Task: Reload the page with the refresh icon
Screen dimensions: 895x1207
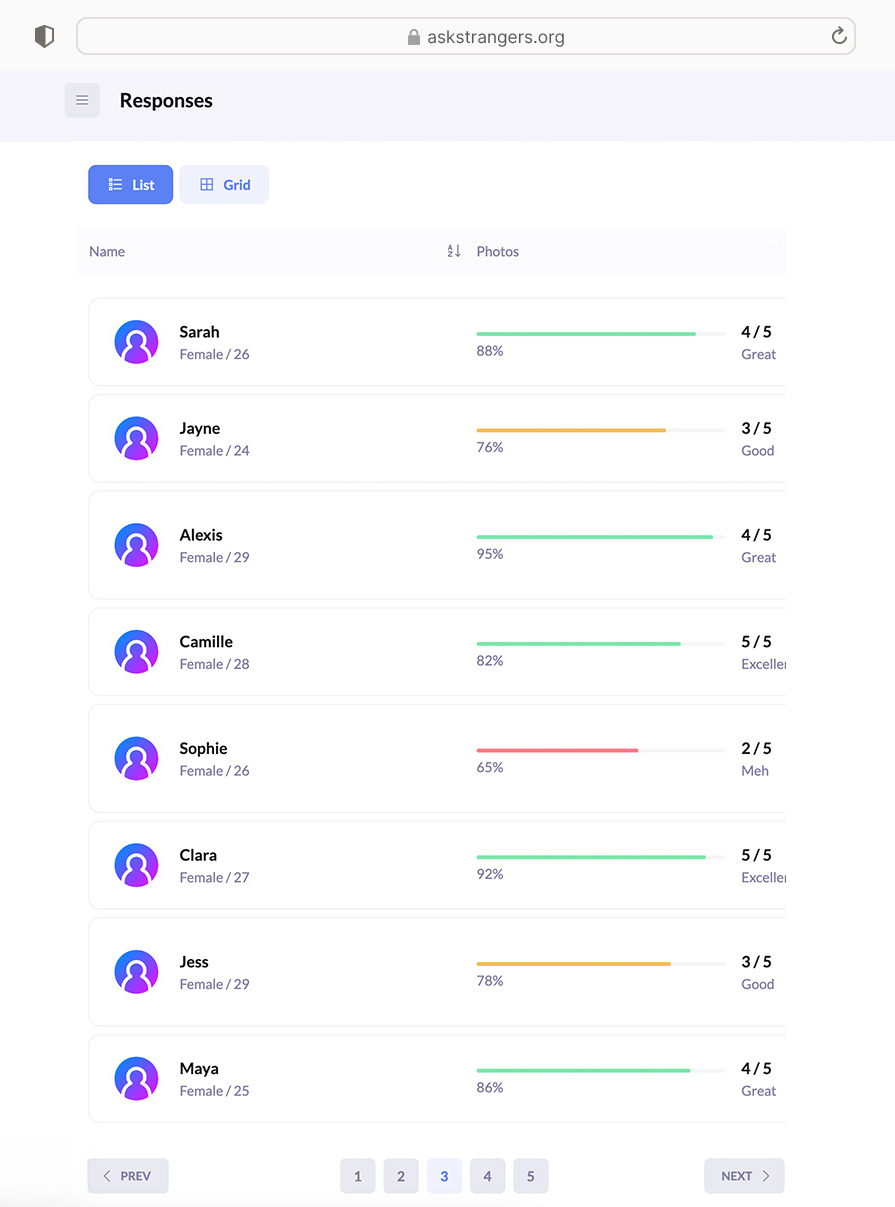Action: pos(839,37)
